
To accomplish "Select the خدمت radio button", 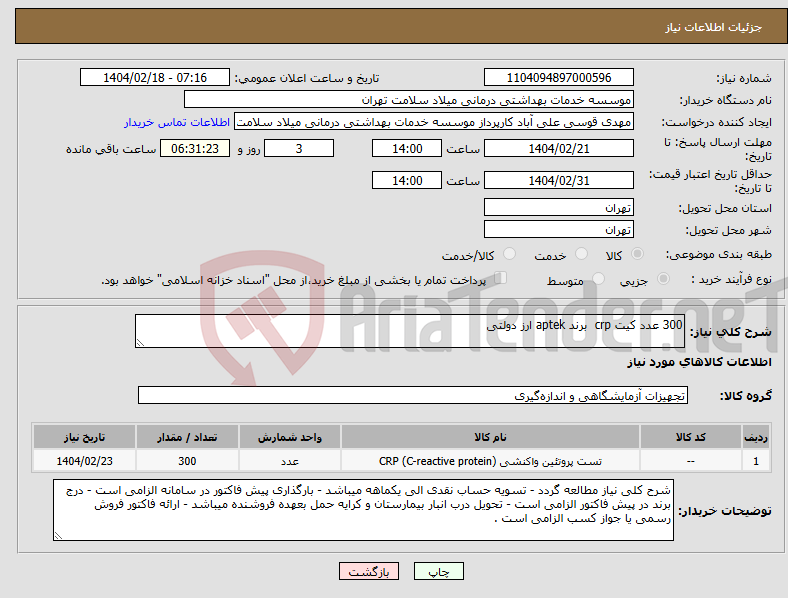I will 581,254.
